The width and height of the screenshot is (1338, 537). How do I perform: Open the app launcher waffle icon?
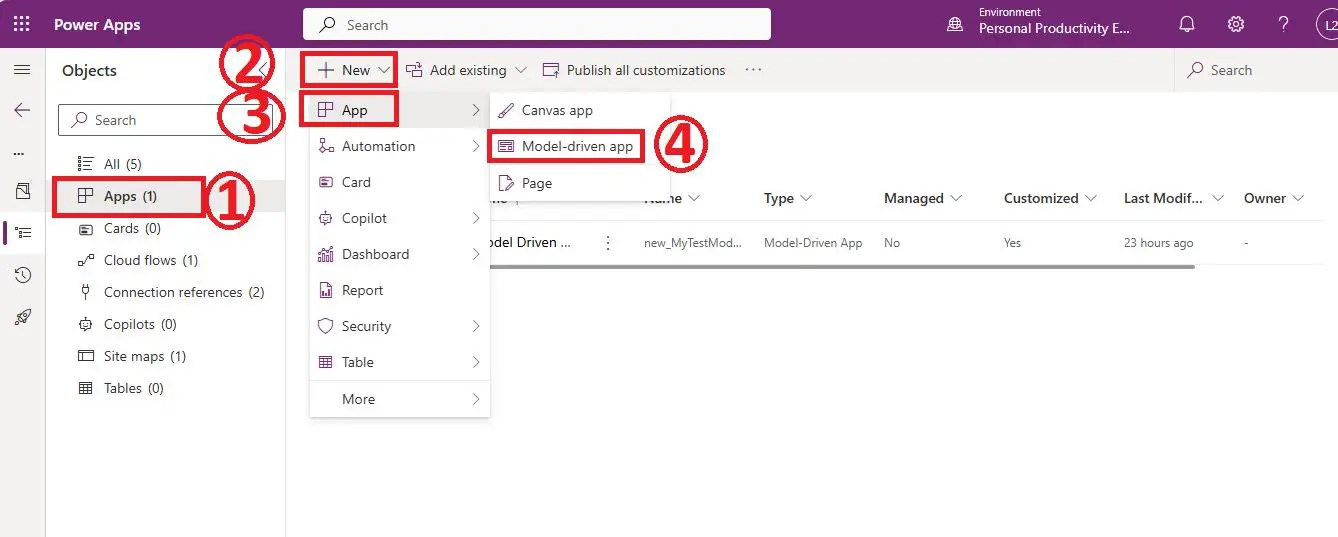coord(22,24)
